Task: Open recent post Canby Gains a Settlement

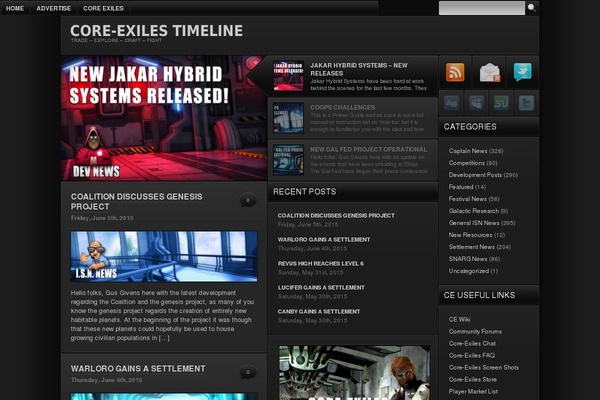Action: 319,312
